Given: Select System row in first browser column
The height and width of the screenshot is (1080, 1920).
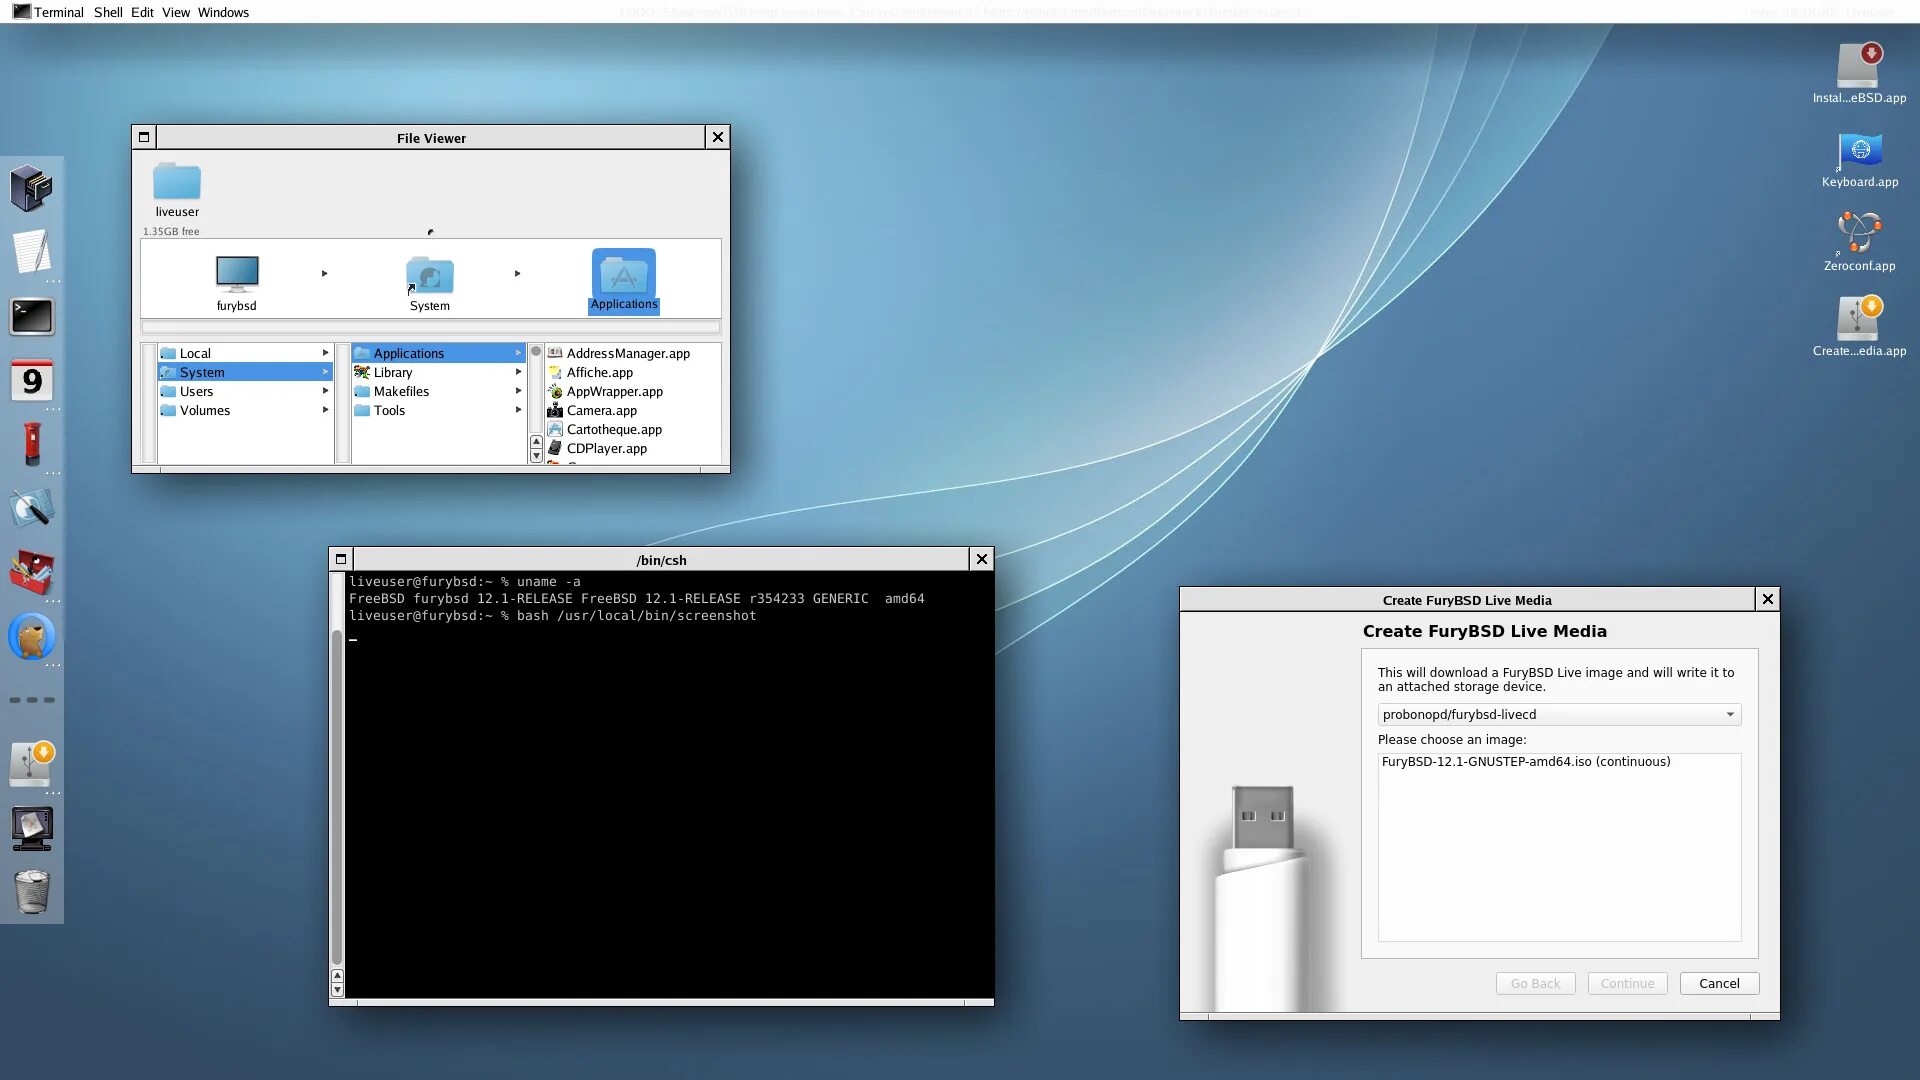Looking at the screenshot, I should (245, 372).
